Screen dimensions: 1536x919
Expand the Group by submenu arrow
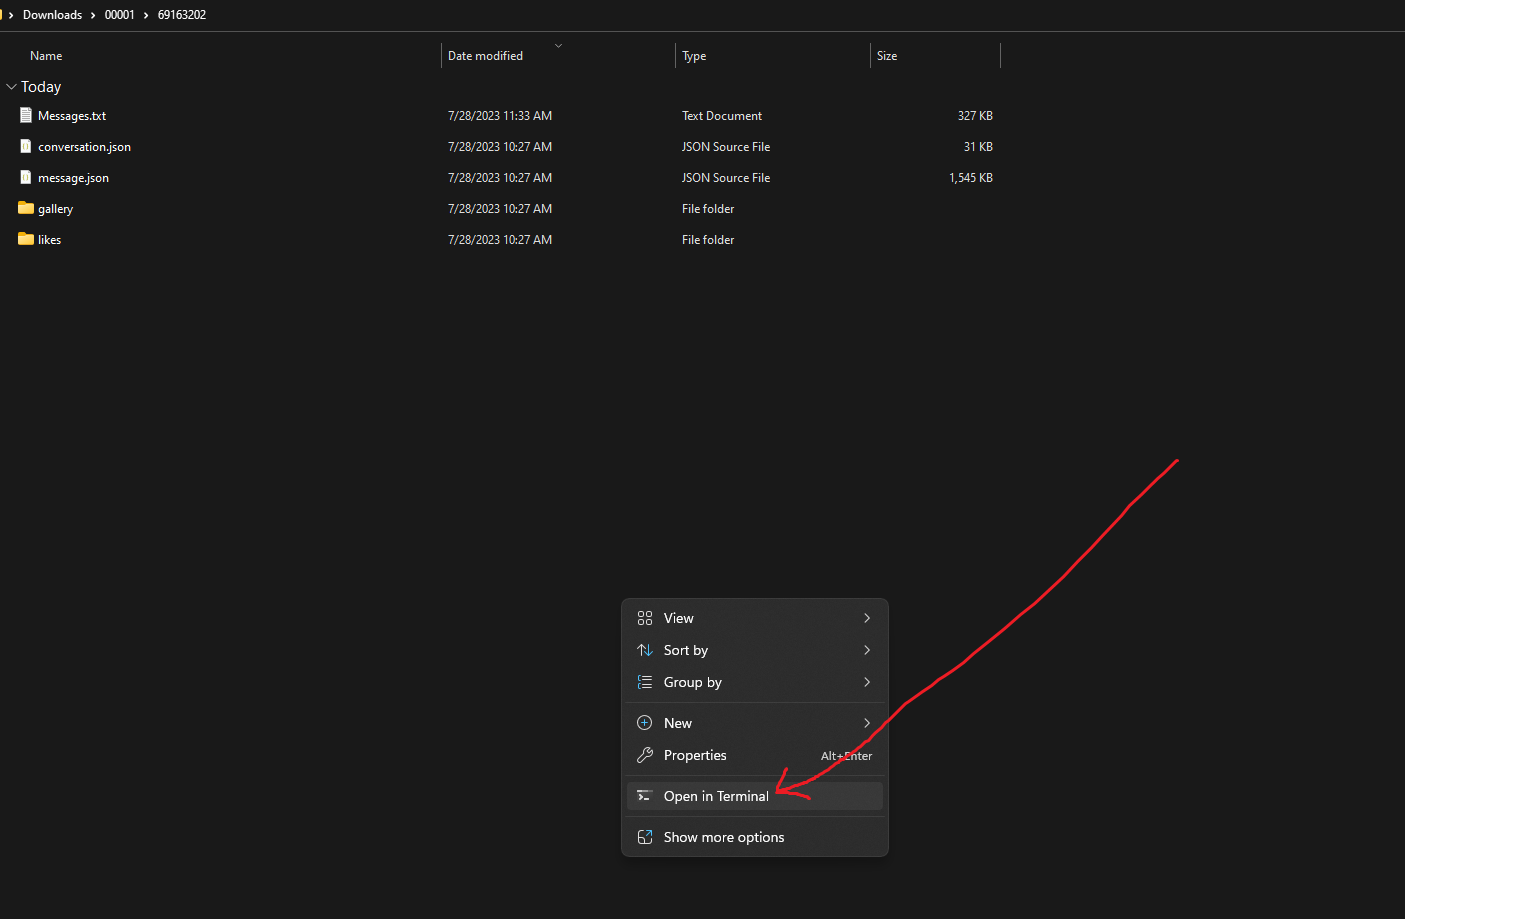coord(867,682)
